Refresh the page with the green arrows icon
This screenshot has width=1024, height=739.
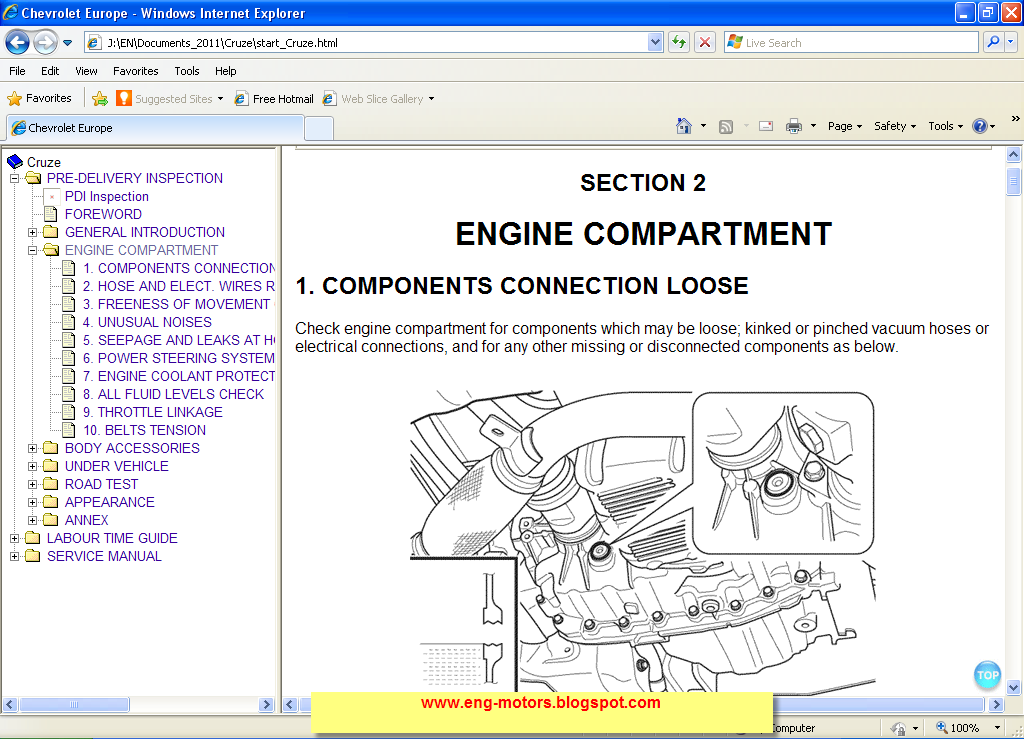point(679,42)
